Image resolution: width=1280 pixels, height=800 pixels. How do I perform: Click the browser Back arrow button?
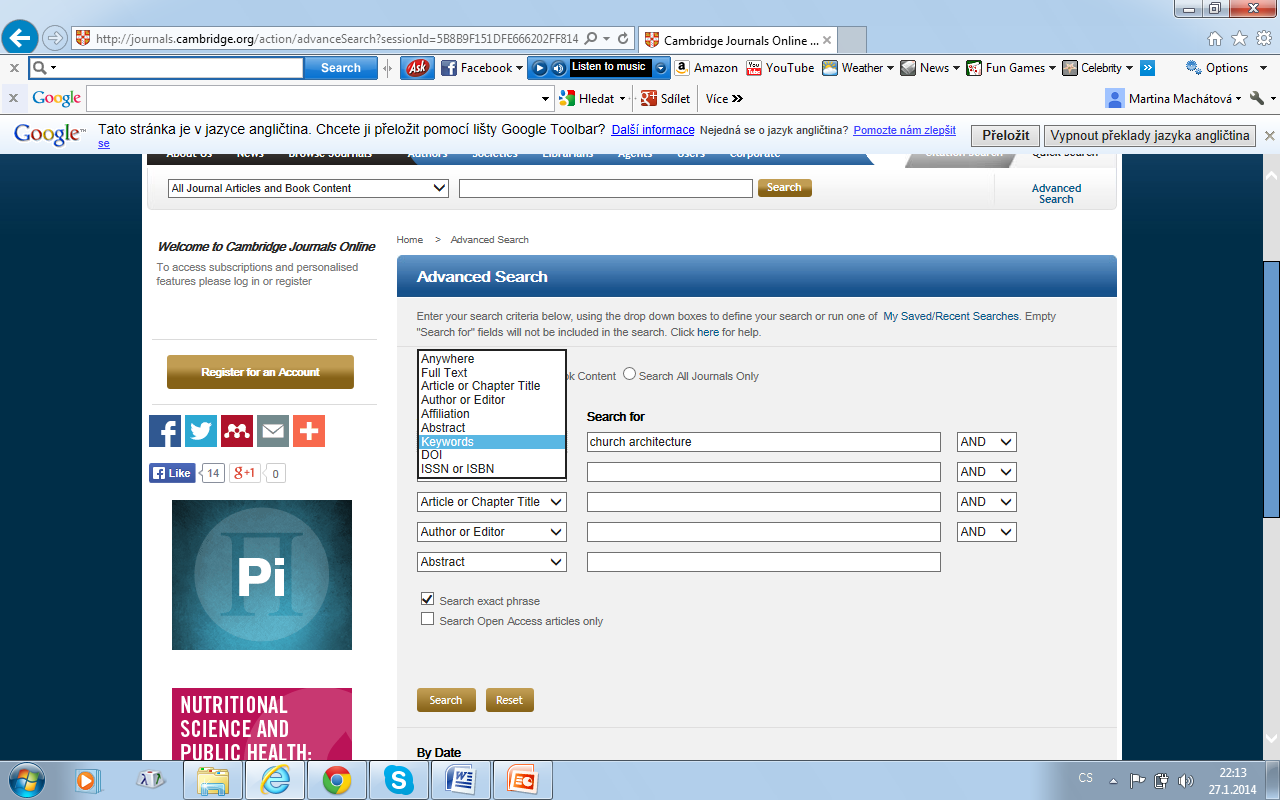click(x=21, y=39)
